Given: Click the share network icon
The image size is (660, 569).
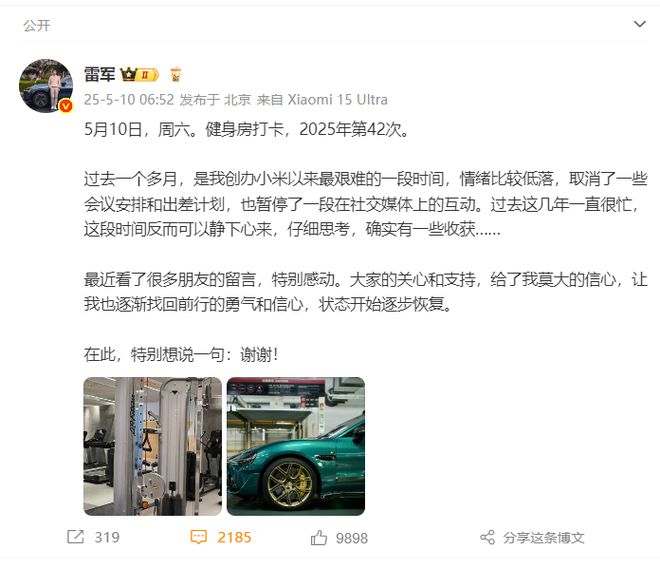Looking at the screenshot, I should point(487,537).
